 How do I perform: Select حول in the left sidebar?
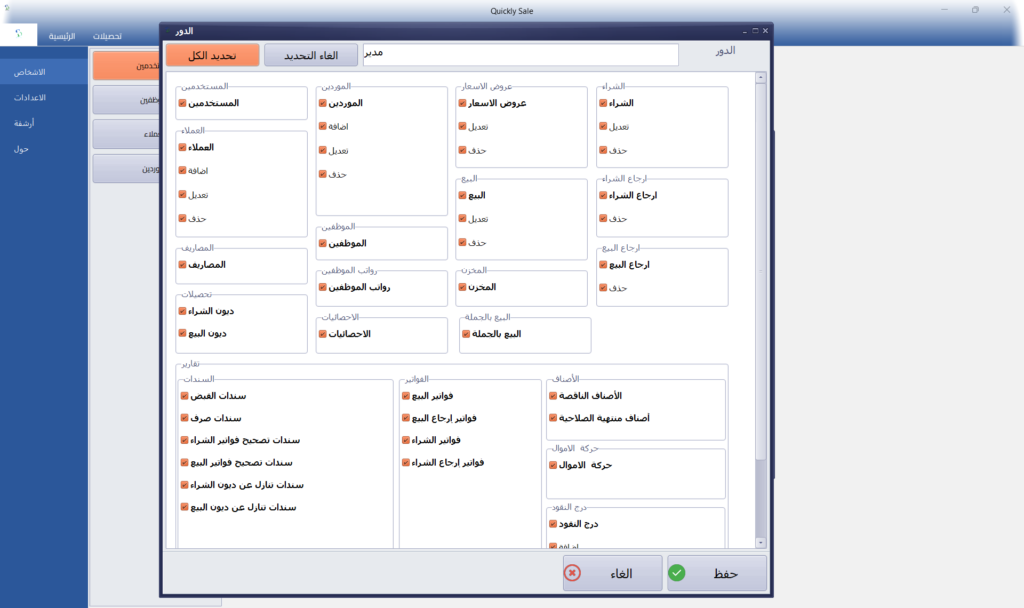pyautogui.click(x=44, y=149)
